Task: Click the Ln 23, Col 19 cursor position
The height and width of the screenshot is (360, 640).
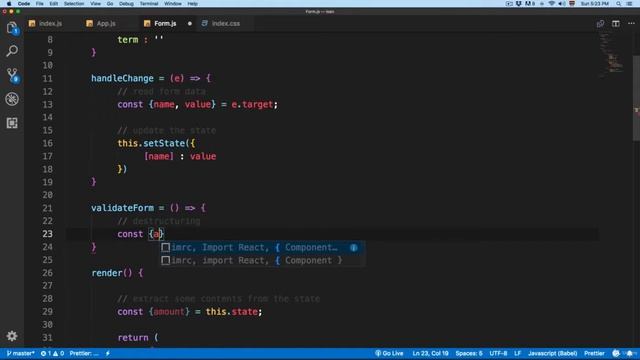Action: (x=430, y=353)
